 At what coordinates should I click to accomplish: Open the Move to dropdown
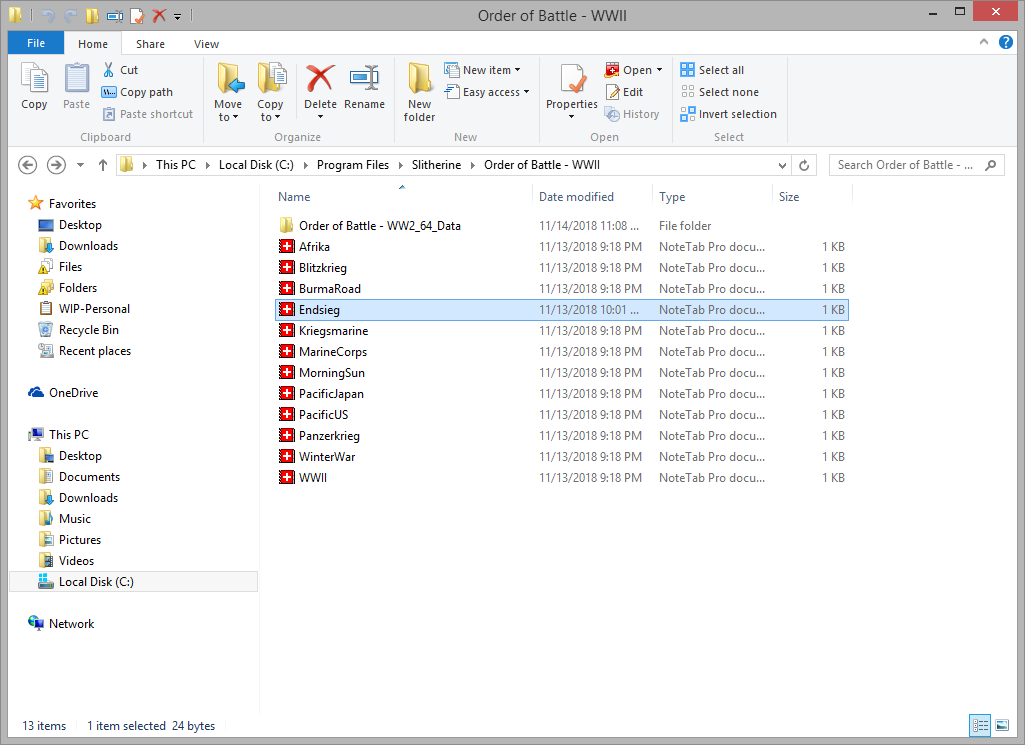click(x=228, y=117)
